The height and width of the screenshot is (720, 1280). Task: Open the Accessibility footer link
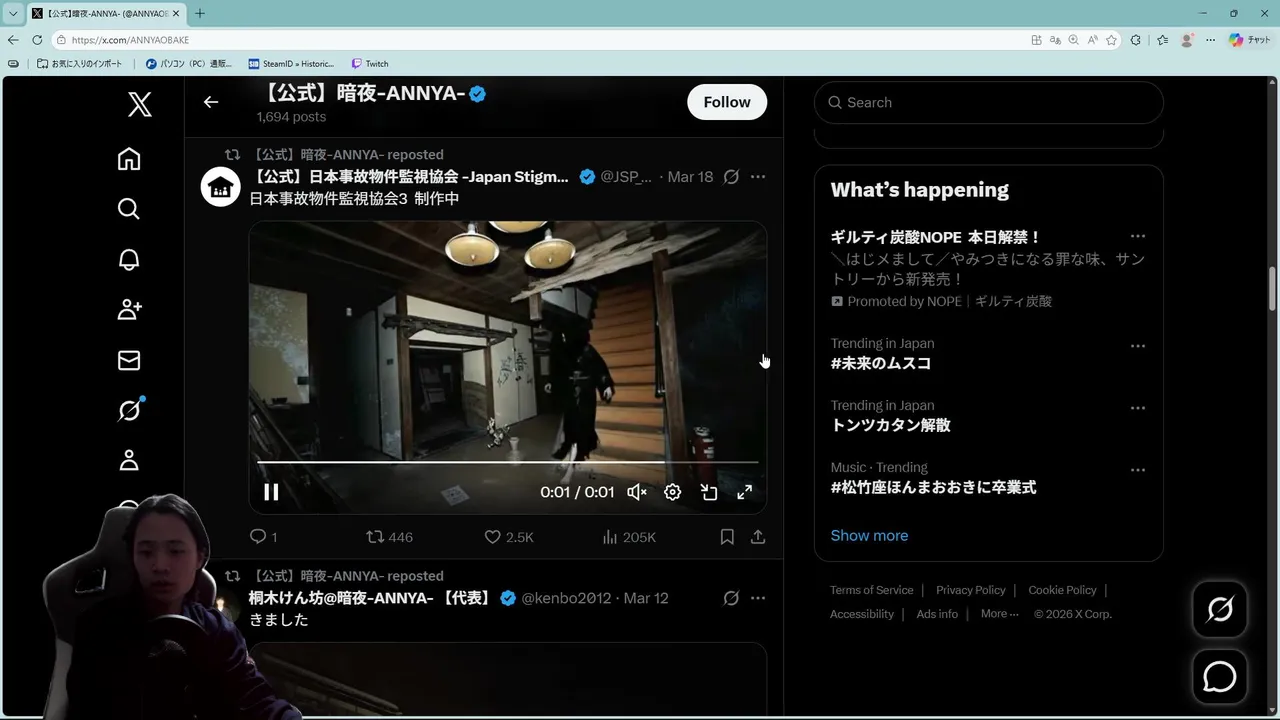862,614
